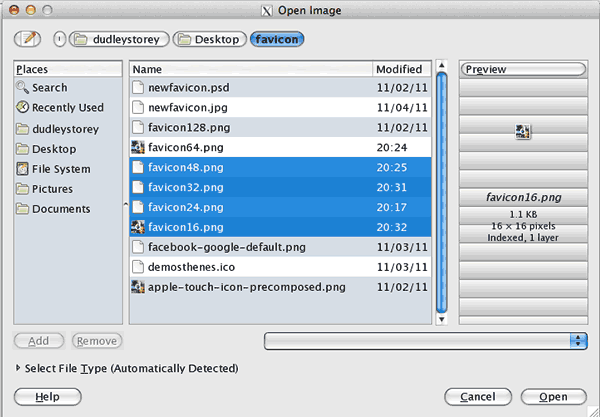The image size is (600, 417).
Task: Select apple-touch-icon-precomposed.png file
Action: (280, 287)
